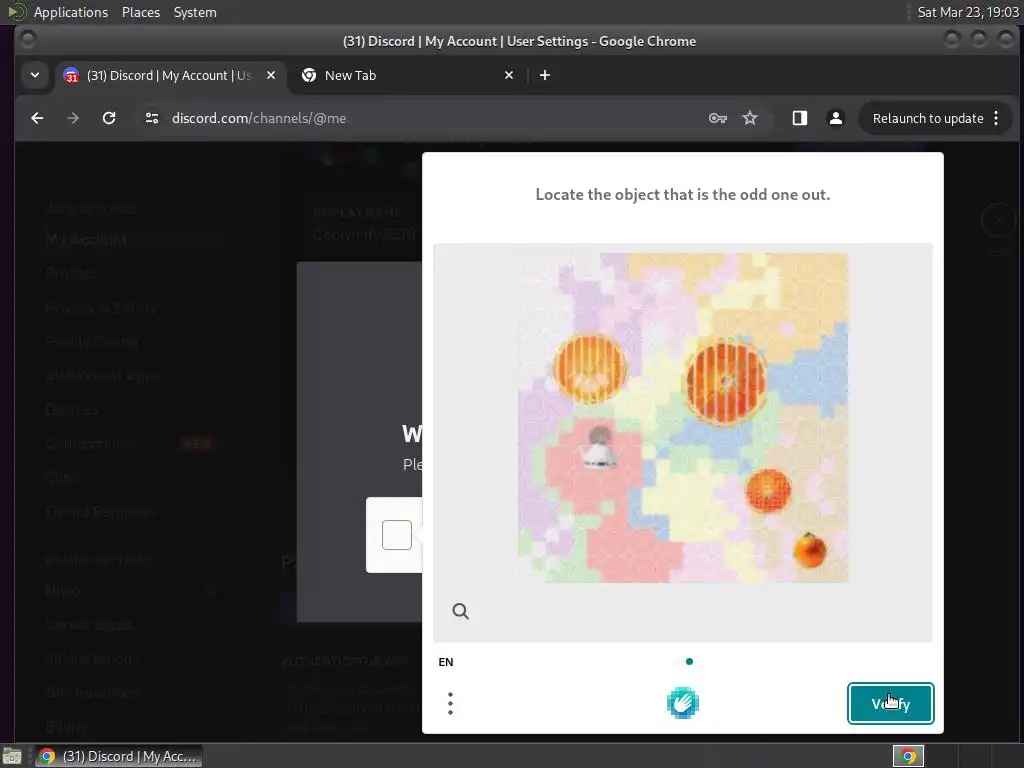This screenshot has height=768, width=1024.
Task: Open the site information icon in address bar
Action: (152, 118)
